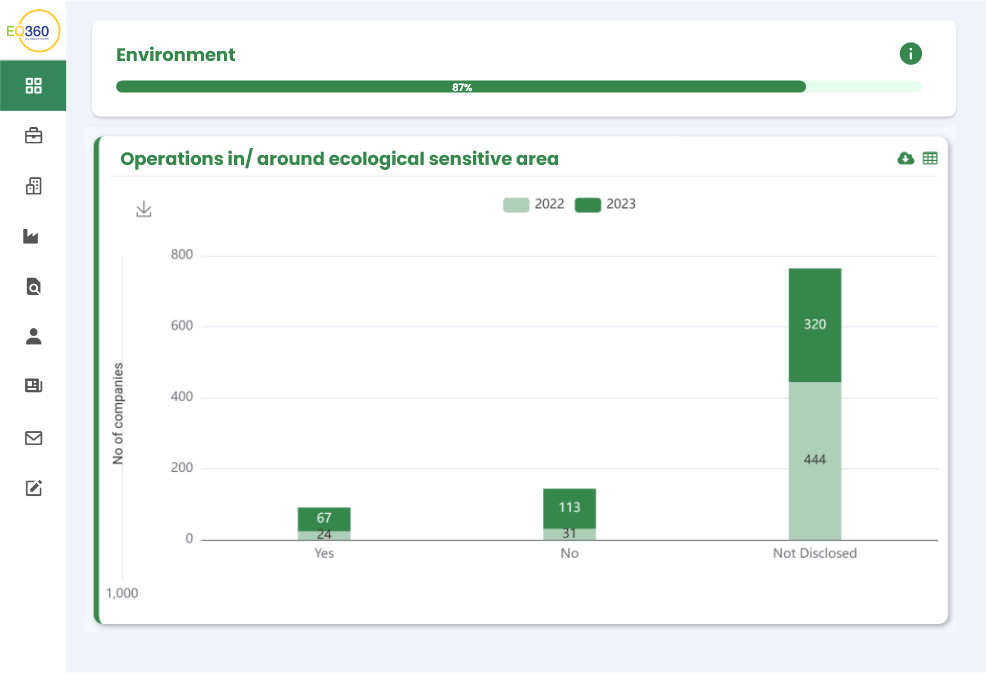Switch to table view of the chart data

coord(931,158)
